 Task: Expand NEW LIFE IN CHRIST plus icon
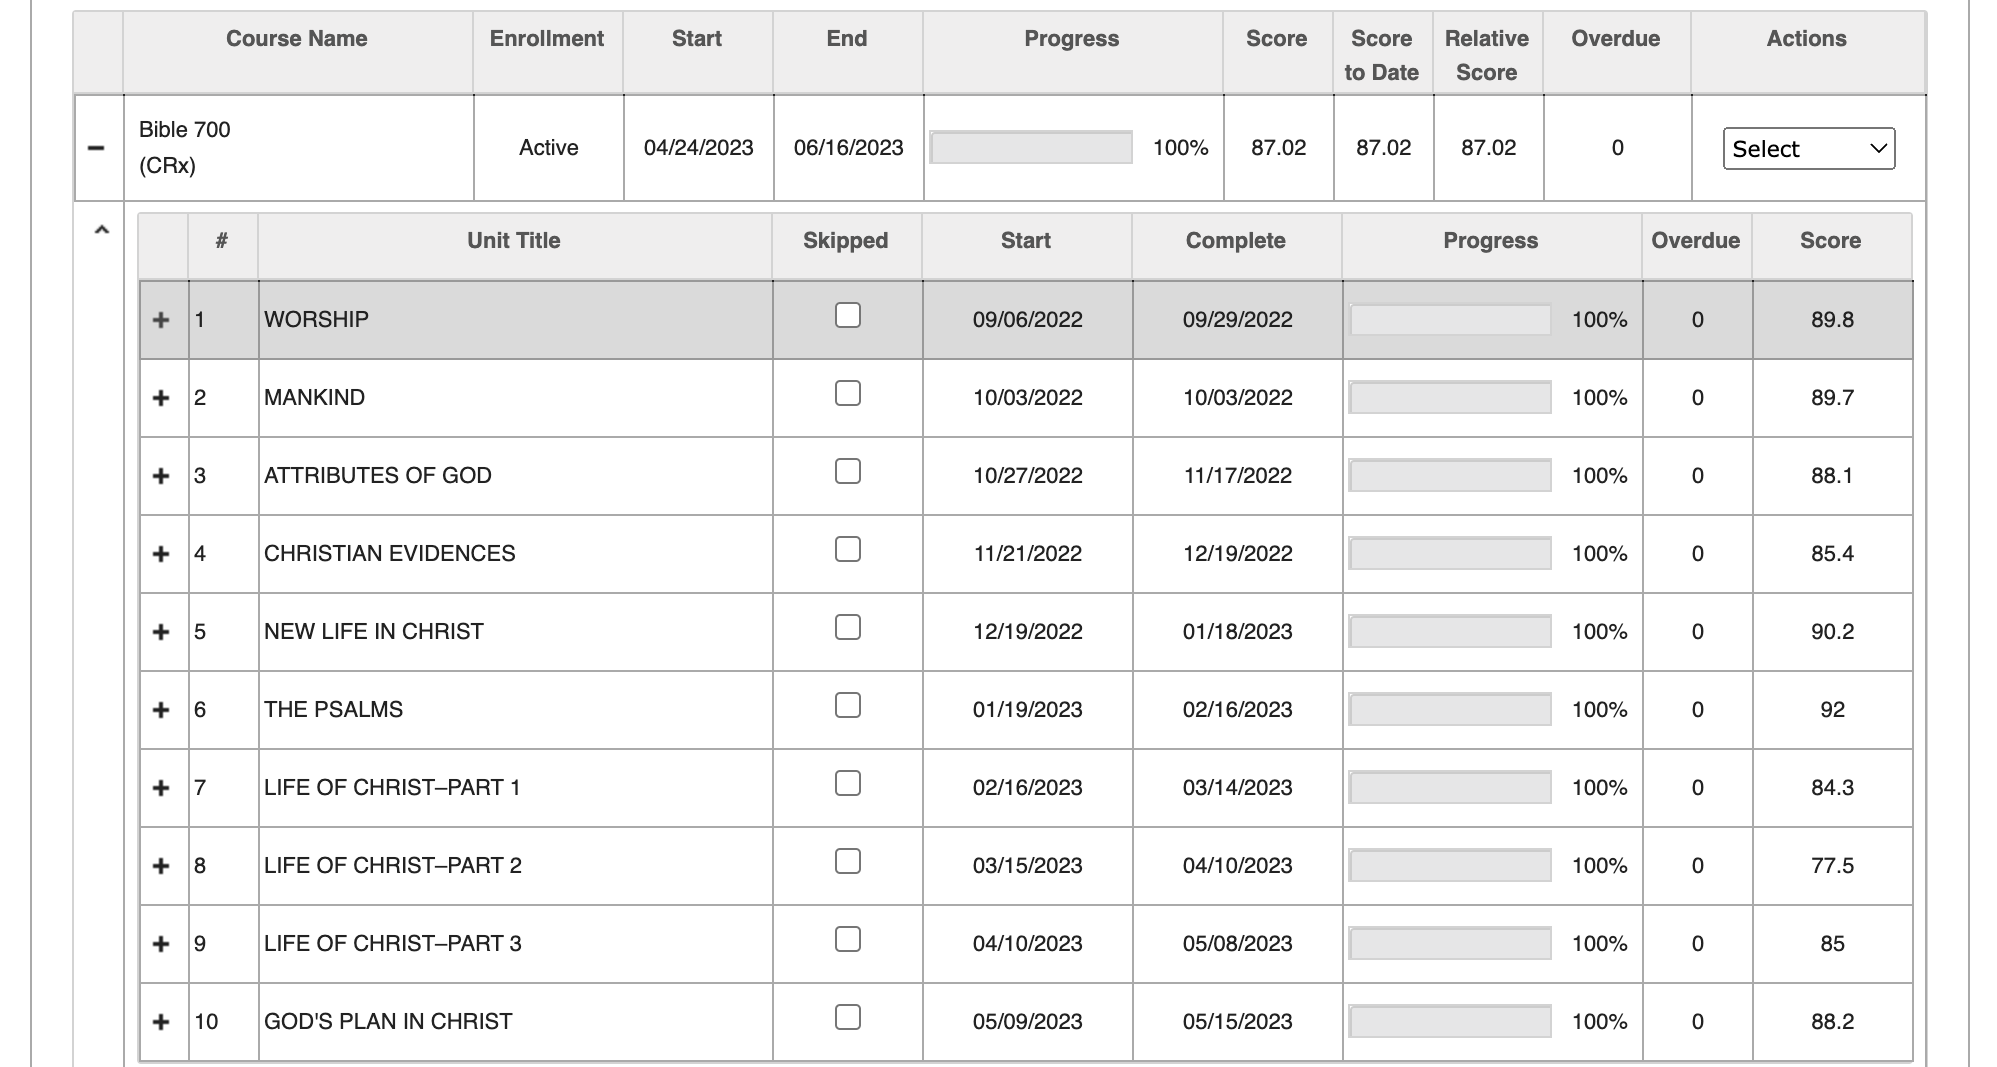click(x=161, y=632)
